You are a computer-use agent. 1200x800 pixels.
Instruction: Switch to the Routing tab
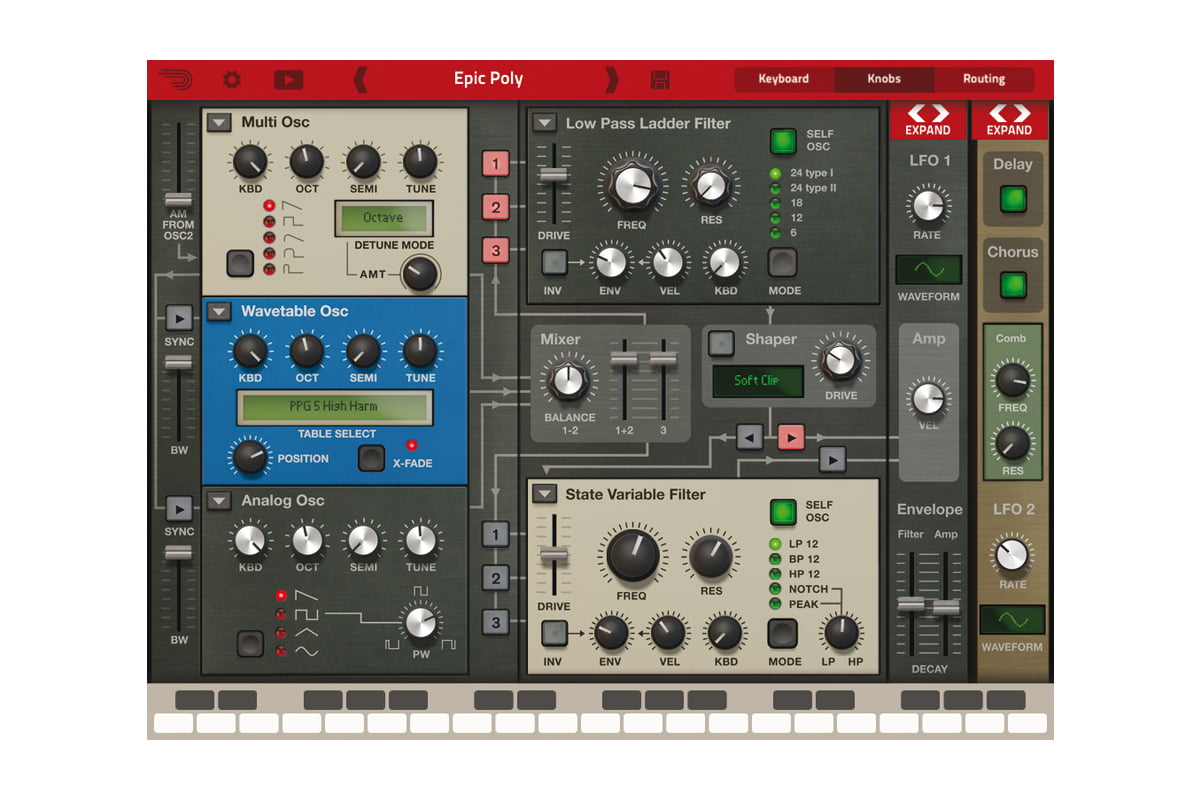tap(984, 79)
